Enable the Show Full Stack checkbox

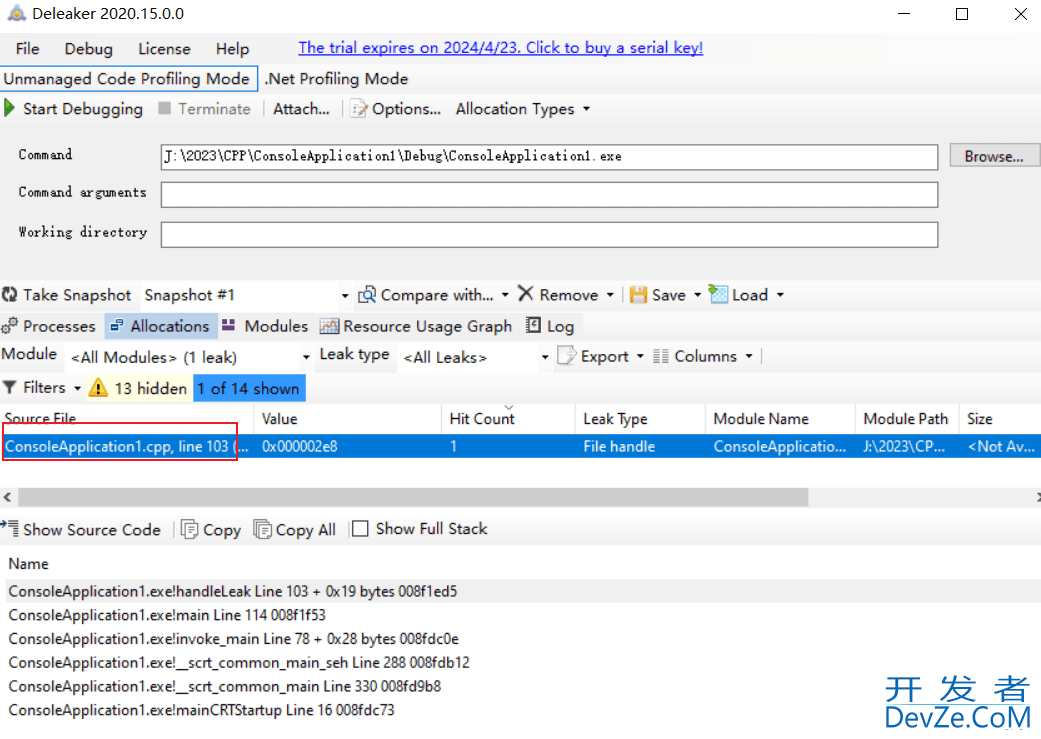(360, 529)
